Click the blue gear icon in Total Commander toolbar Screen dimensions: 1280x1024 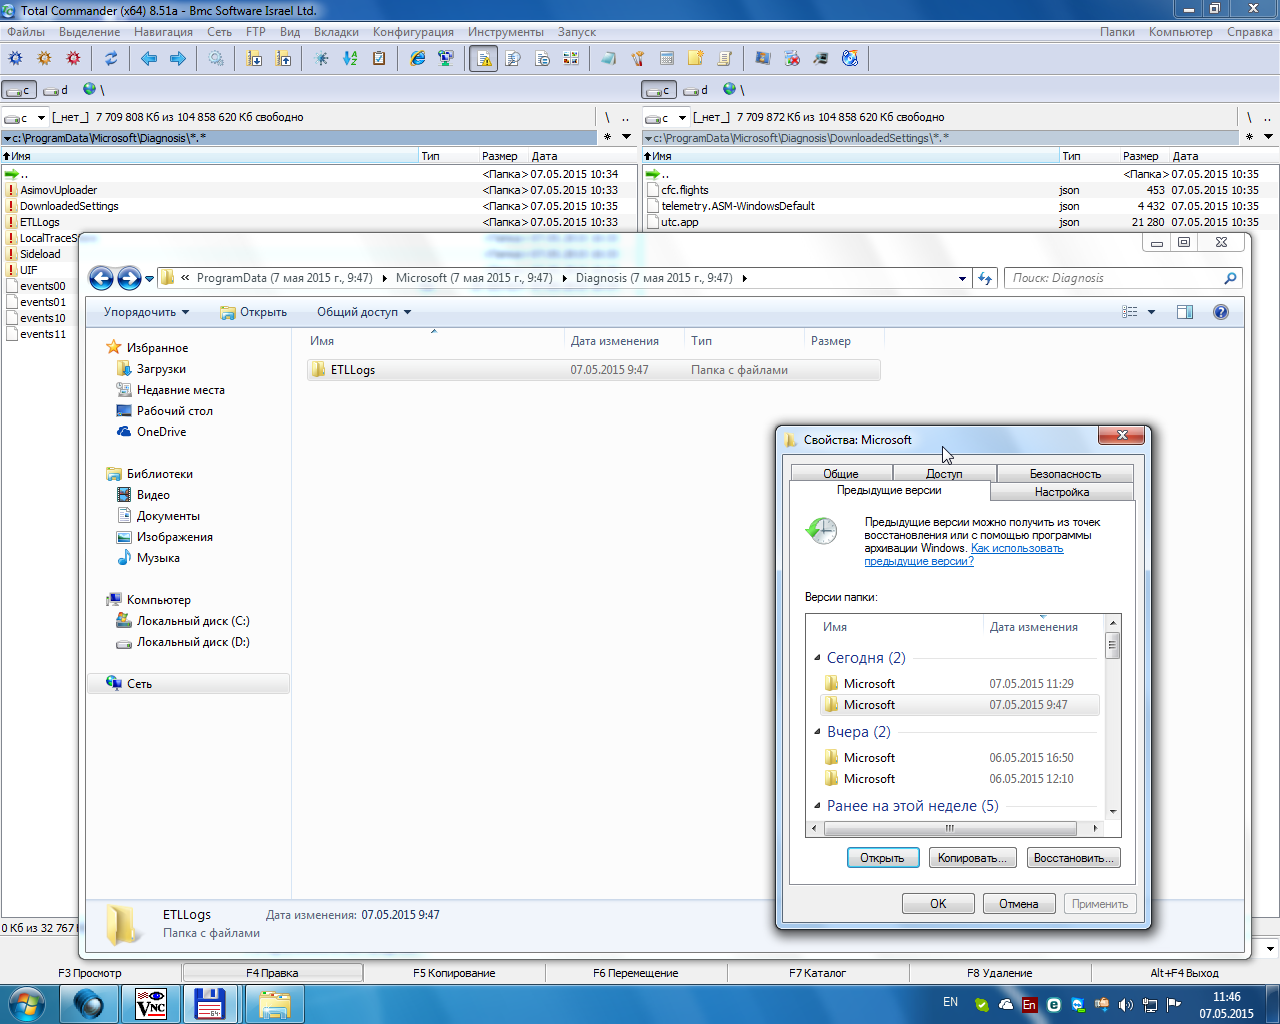(x=15, y=59)
